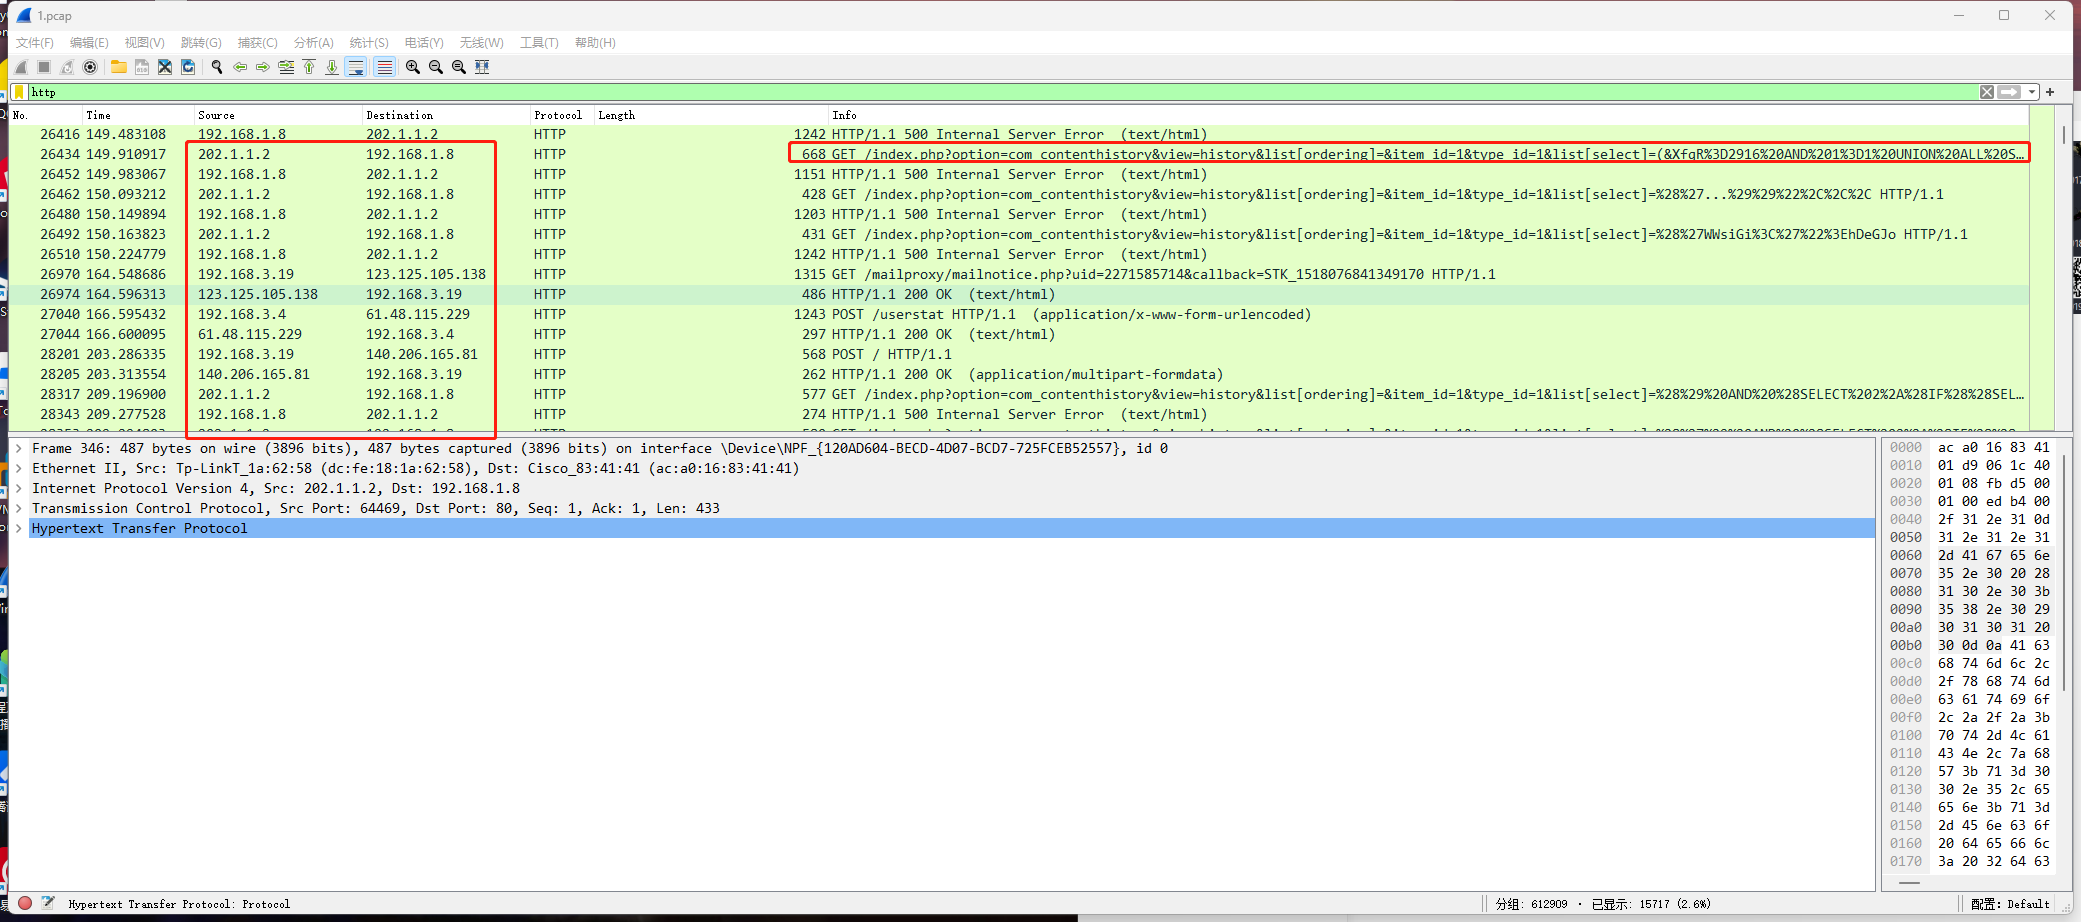Reload the capture file icon
This screenshot has width=2081, height=922.
coord(188,67)
